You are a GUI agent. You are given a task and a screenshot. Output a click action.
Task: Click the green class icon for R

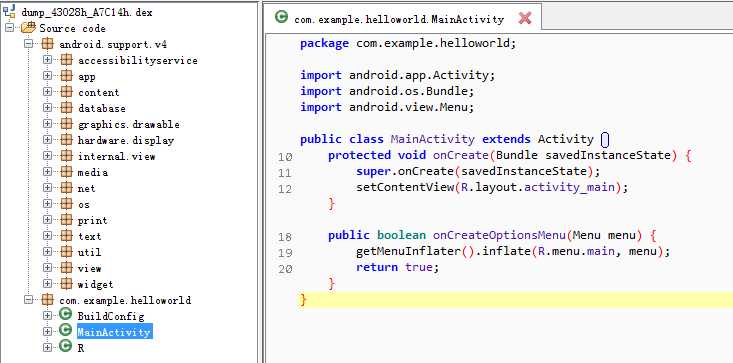66,347
